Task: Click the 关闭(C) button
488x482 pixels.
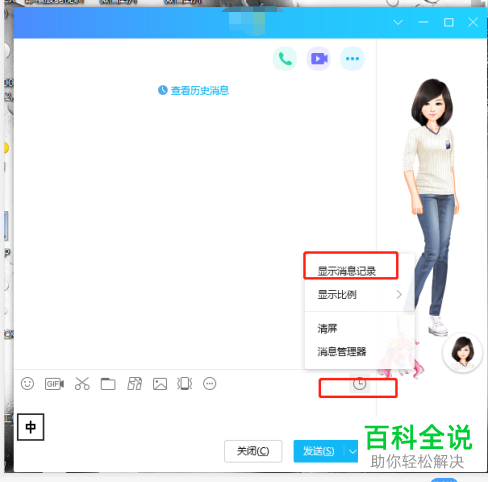Action: tap(253, 451)
